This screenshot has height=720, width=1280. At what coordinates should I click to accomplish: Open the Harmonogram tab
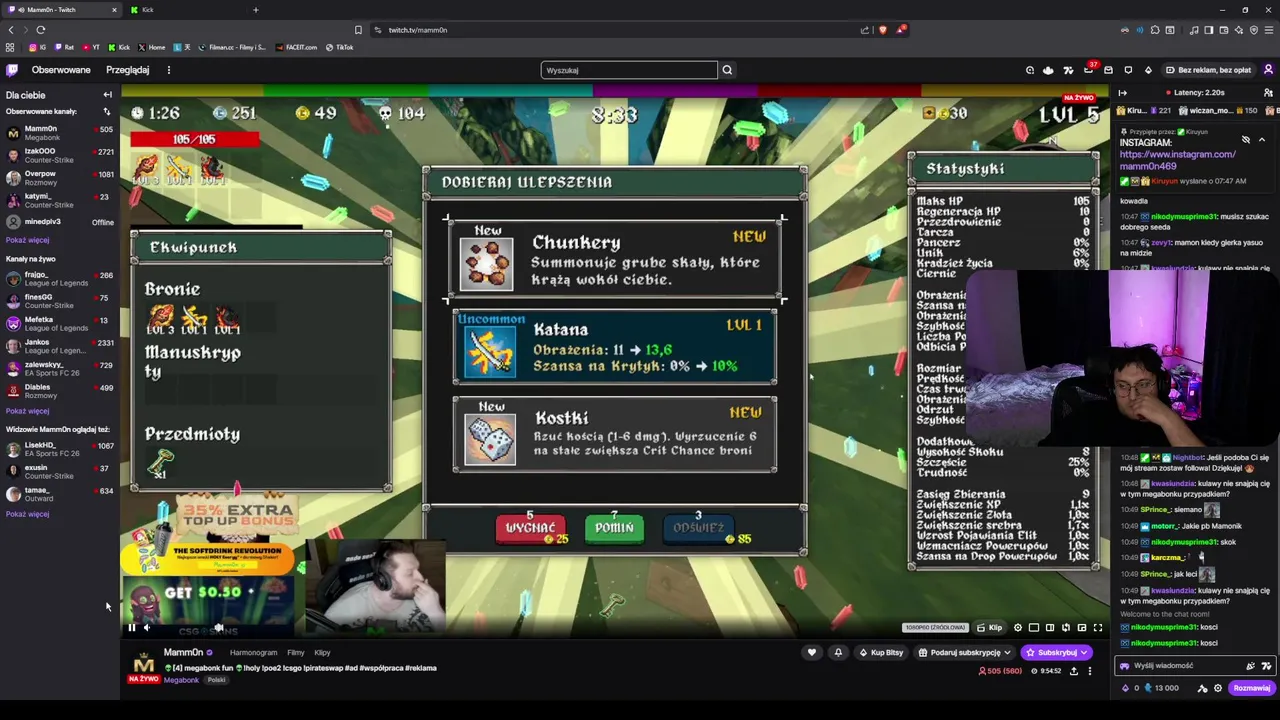(253, 653)
